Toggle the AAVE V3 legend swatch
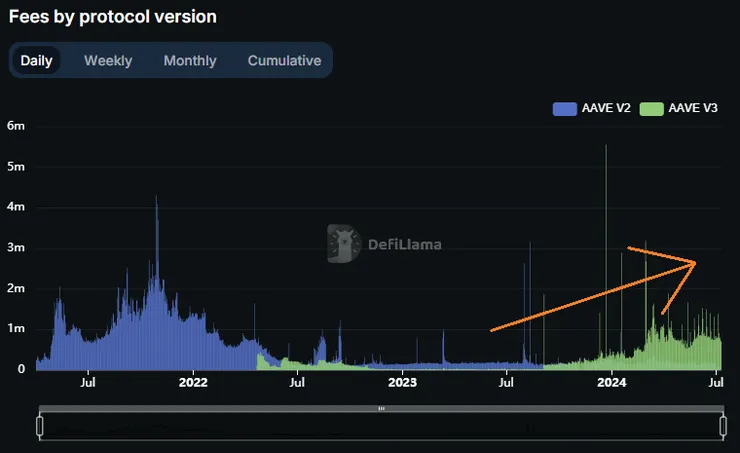This screenshot has height=453, width=740. 651,109
